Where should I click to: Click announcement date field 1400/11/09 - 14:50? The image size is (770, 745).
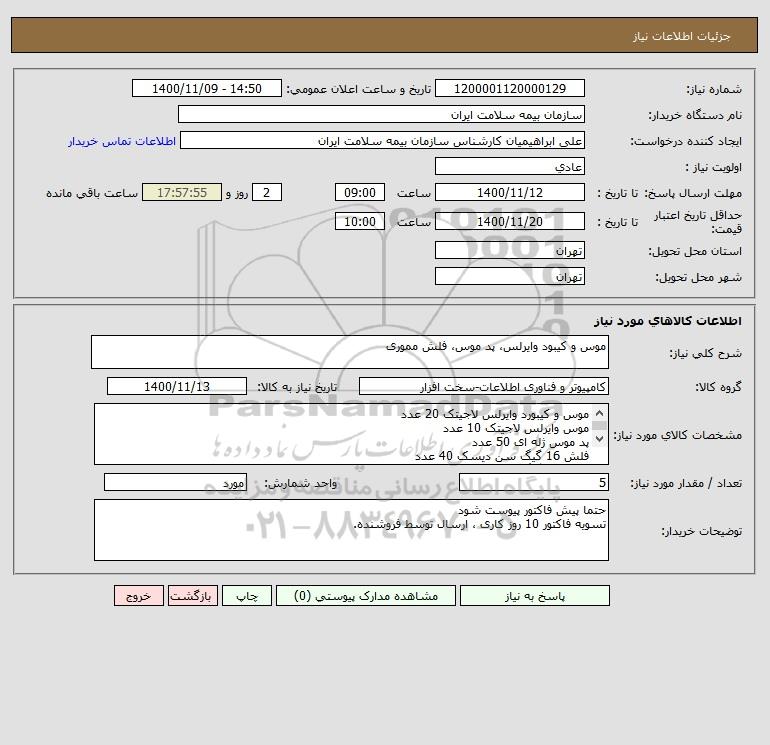pos(207,88)
